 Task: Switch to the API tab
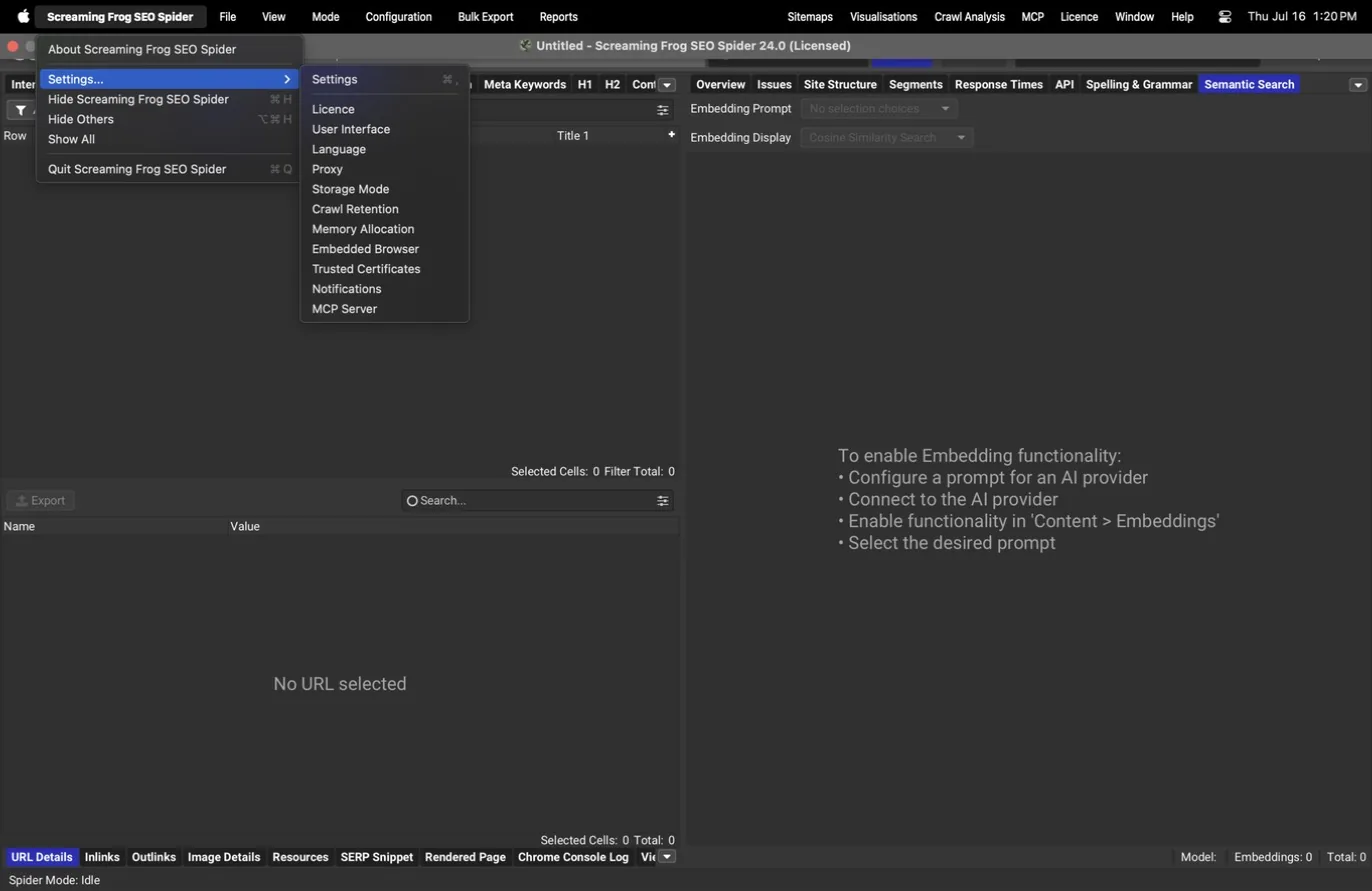coord(1065,85)
